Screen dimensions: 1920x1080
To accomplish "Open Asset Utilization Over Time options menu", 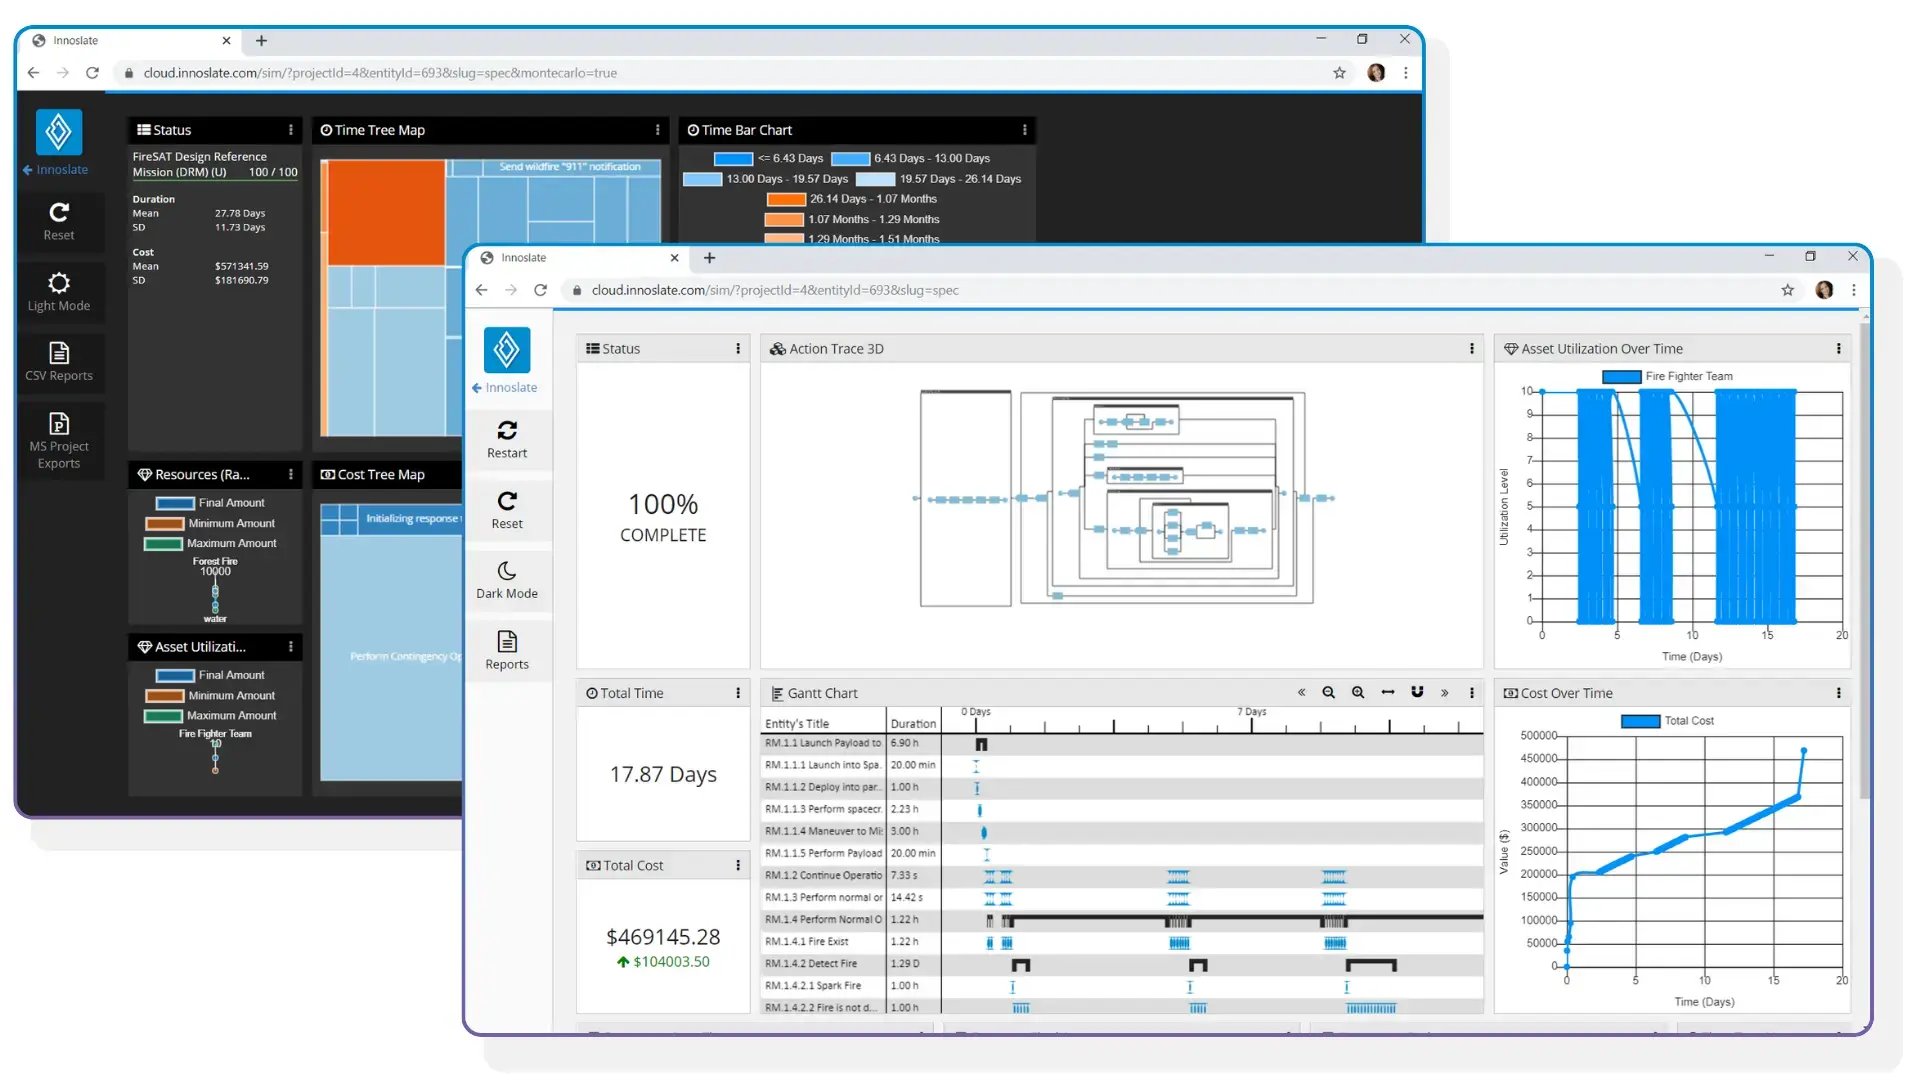I will pos(1838,349).
